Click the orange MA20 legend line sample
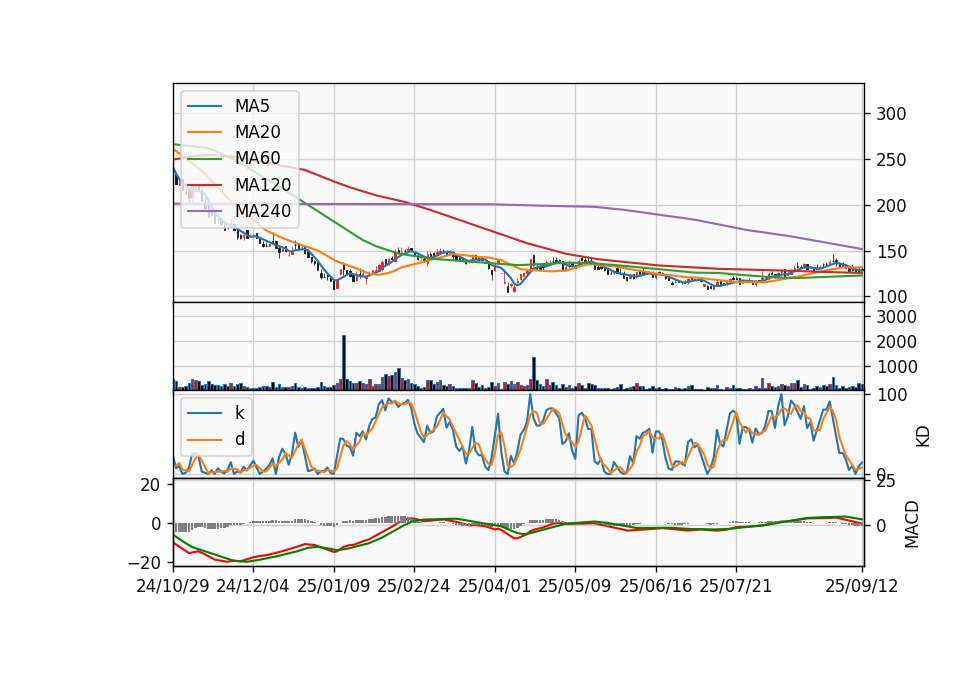 (204, 132)
